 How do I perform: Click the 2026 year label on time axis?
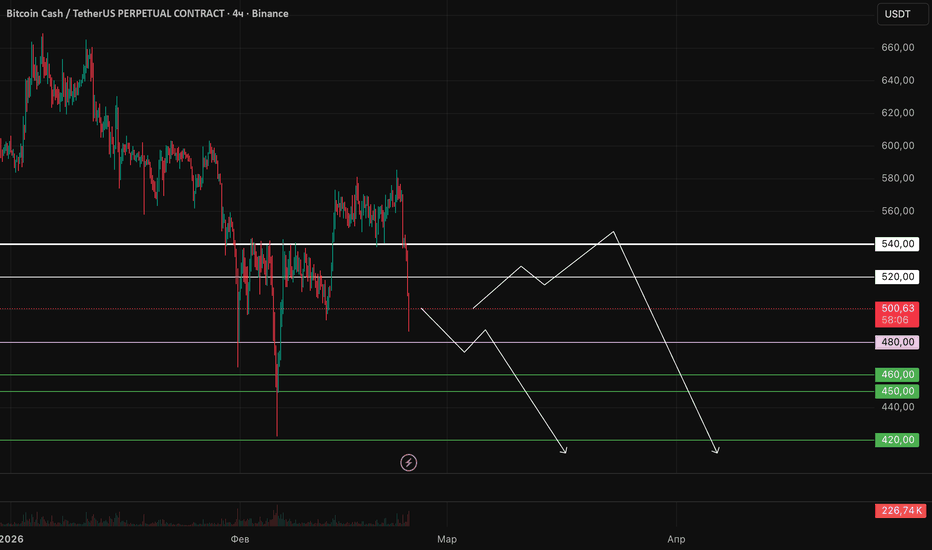(11, 539)
